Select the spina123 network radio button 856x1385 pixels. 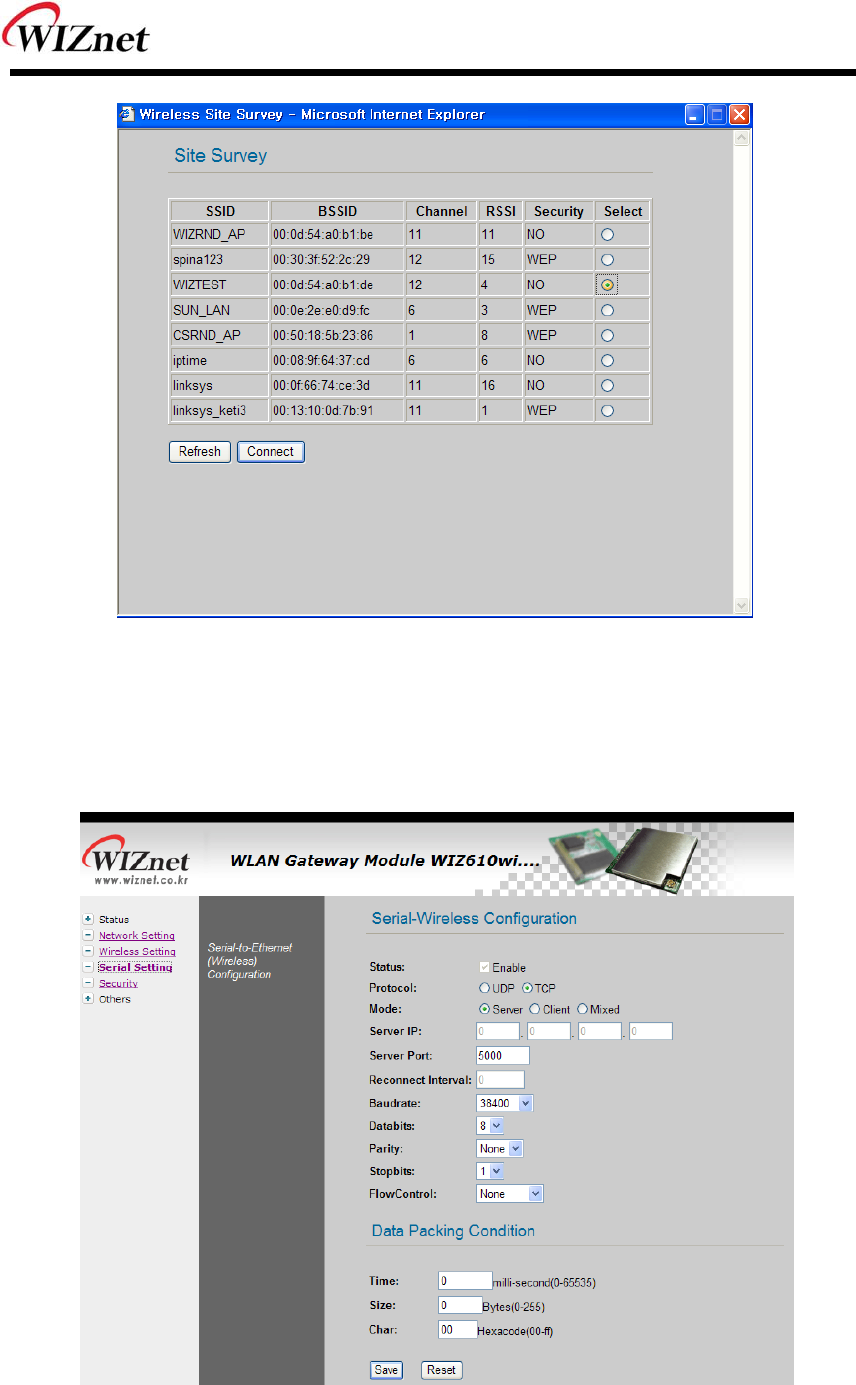click(x=608, y=260)
